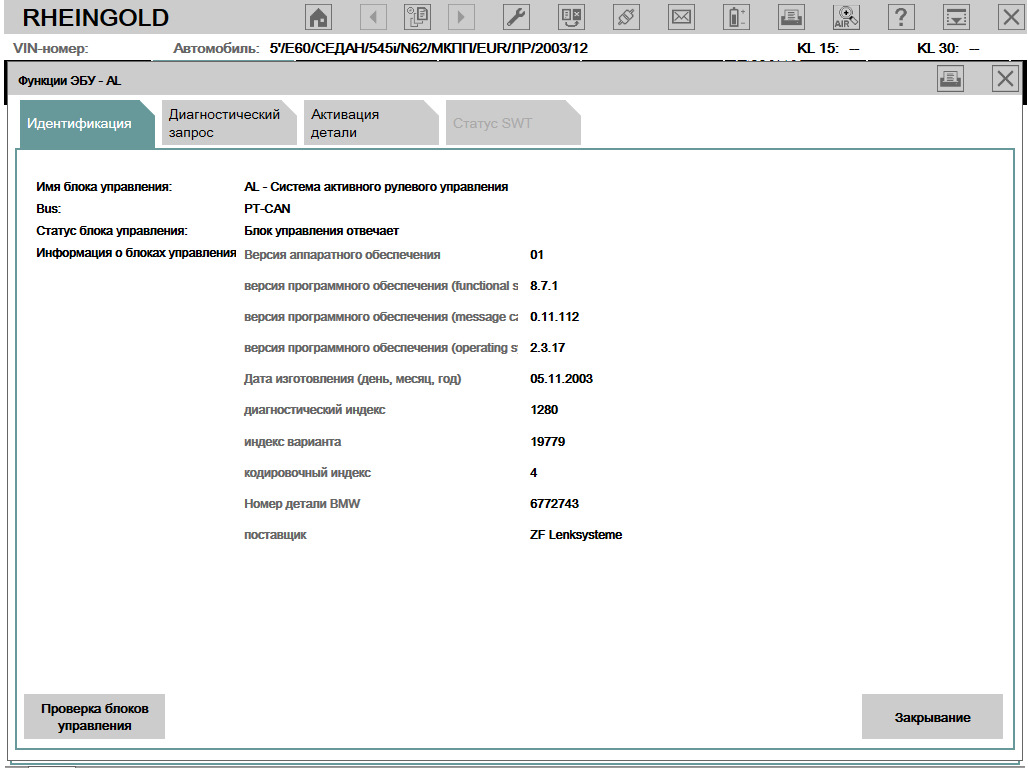The height and width of the screenshot is (768, 1028).
Task: Open the control unit tree icon
Action: click(x=571, y=17)
